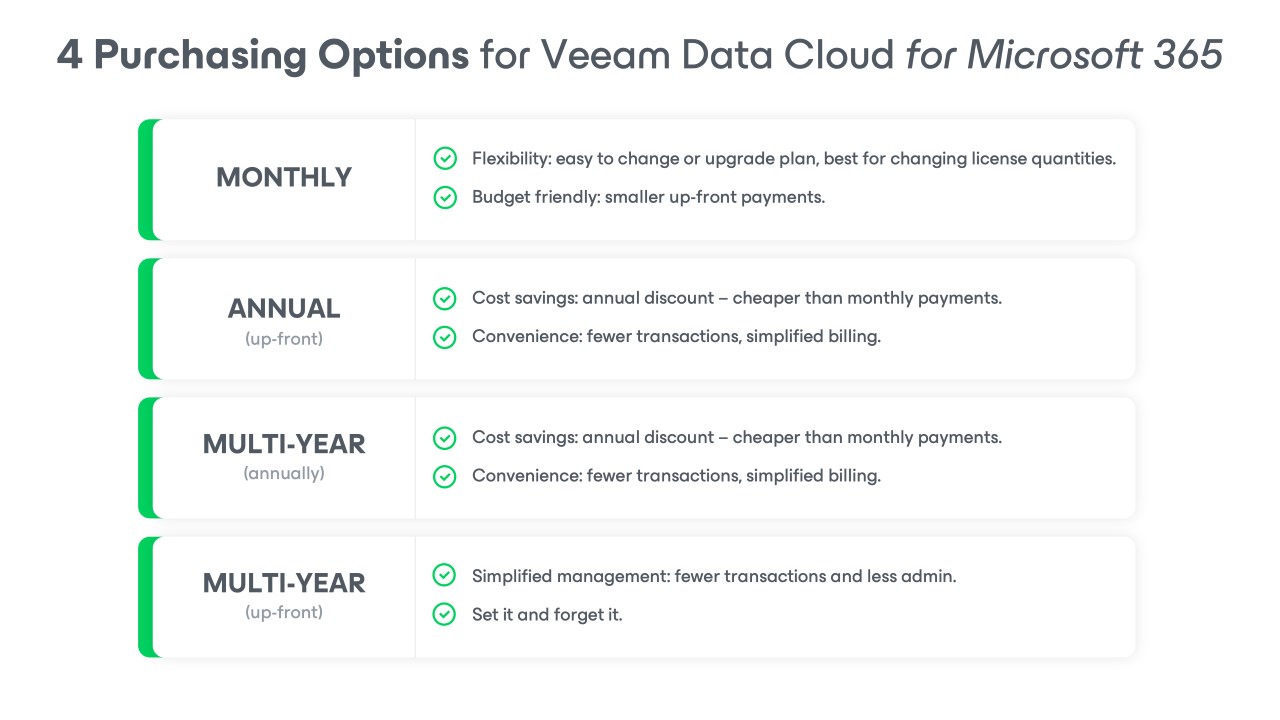The height and width of the screenshot is (720, 1280).
Task: Click the "Budget friendly: smaller up-front payments" text
Action: [x=648, y=197]
